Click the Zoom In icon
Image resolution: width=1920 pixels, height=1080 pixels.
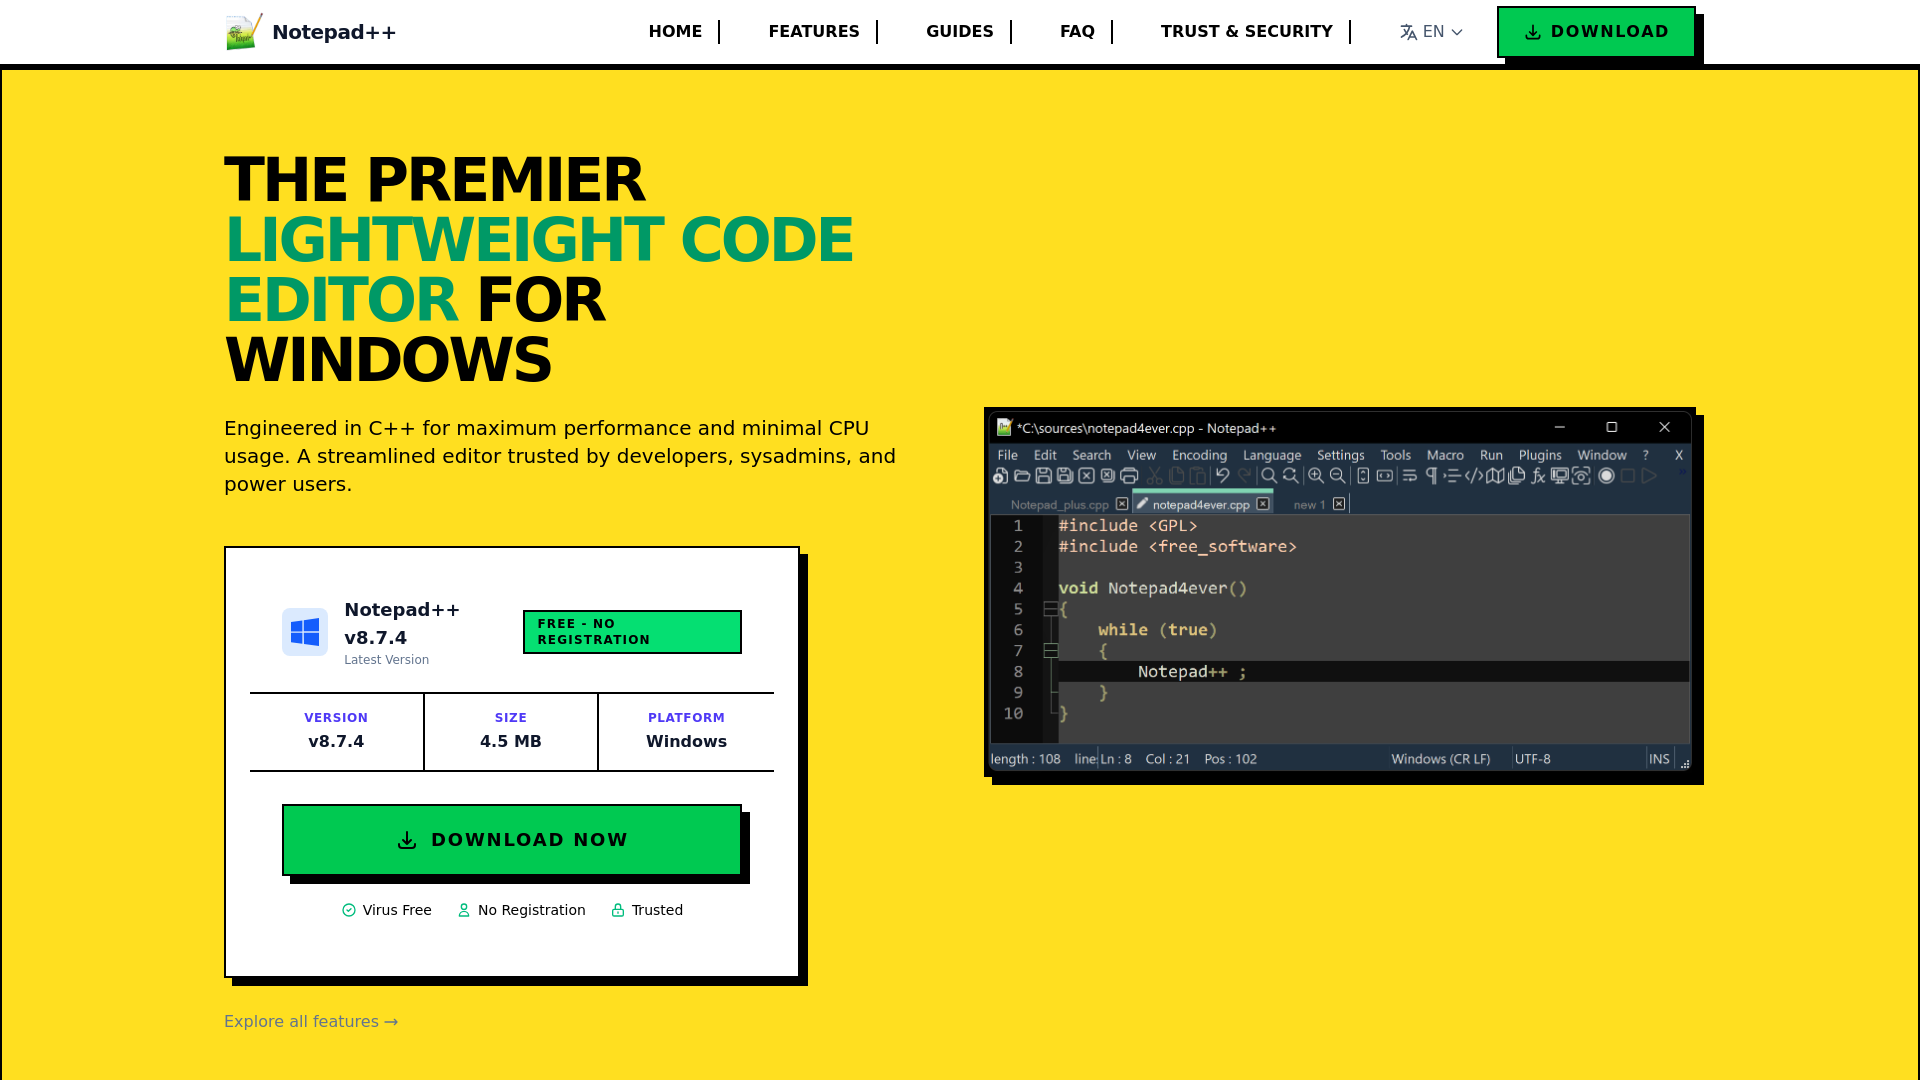(x=1316, y=476)
